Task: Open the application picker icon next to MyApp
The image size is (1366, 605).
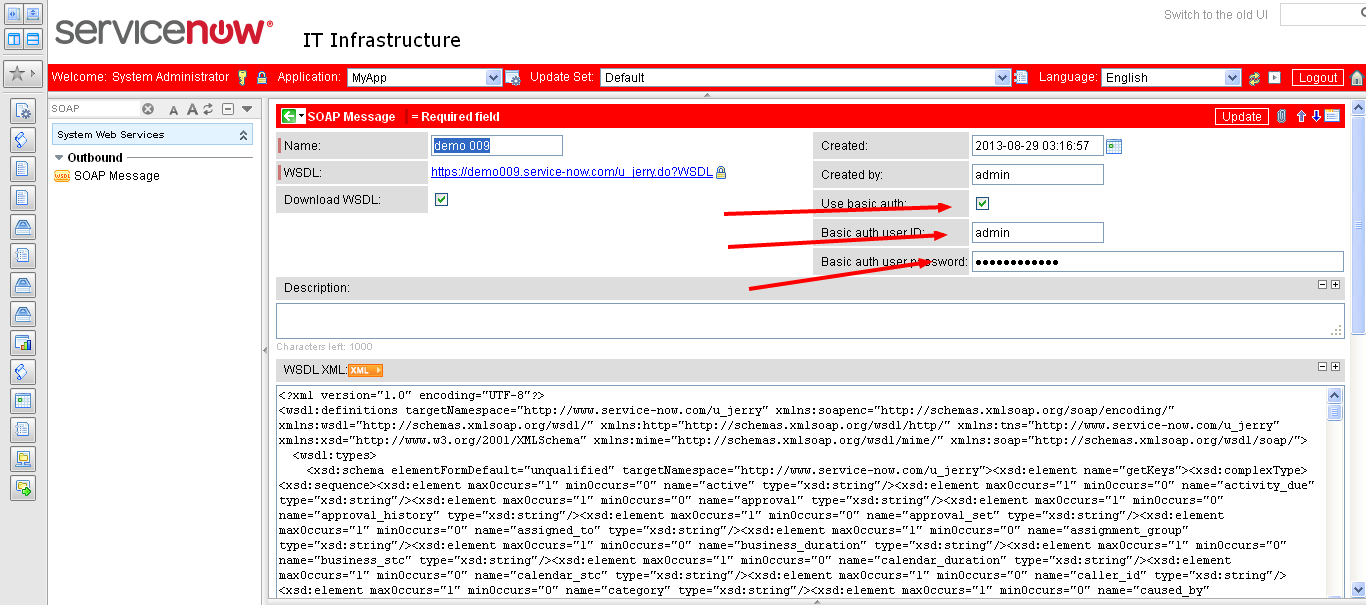Action: coord(513,77)
